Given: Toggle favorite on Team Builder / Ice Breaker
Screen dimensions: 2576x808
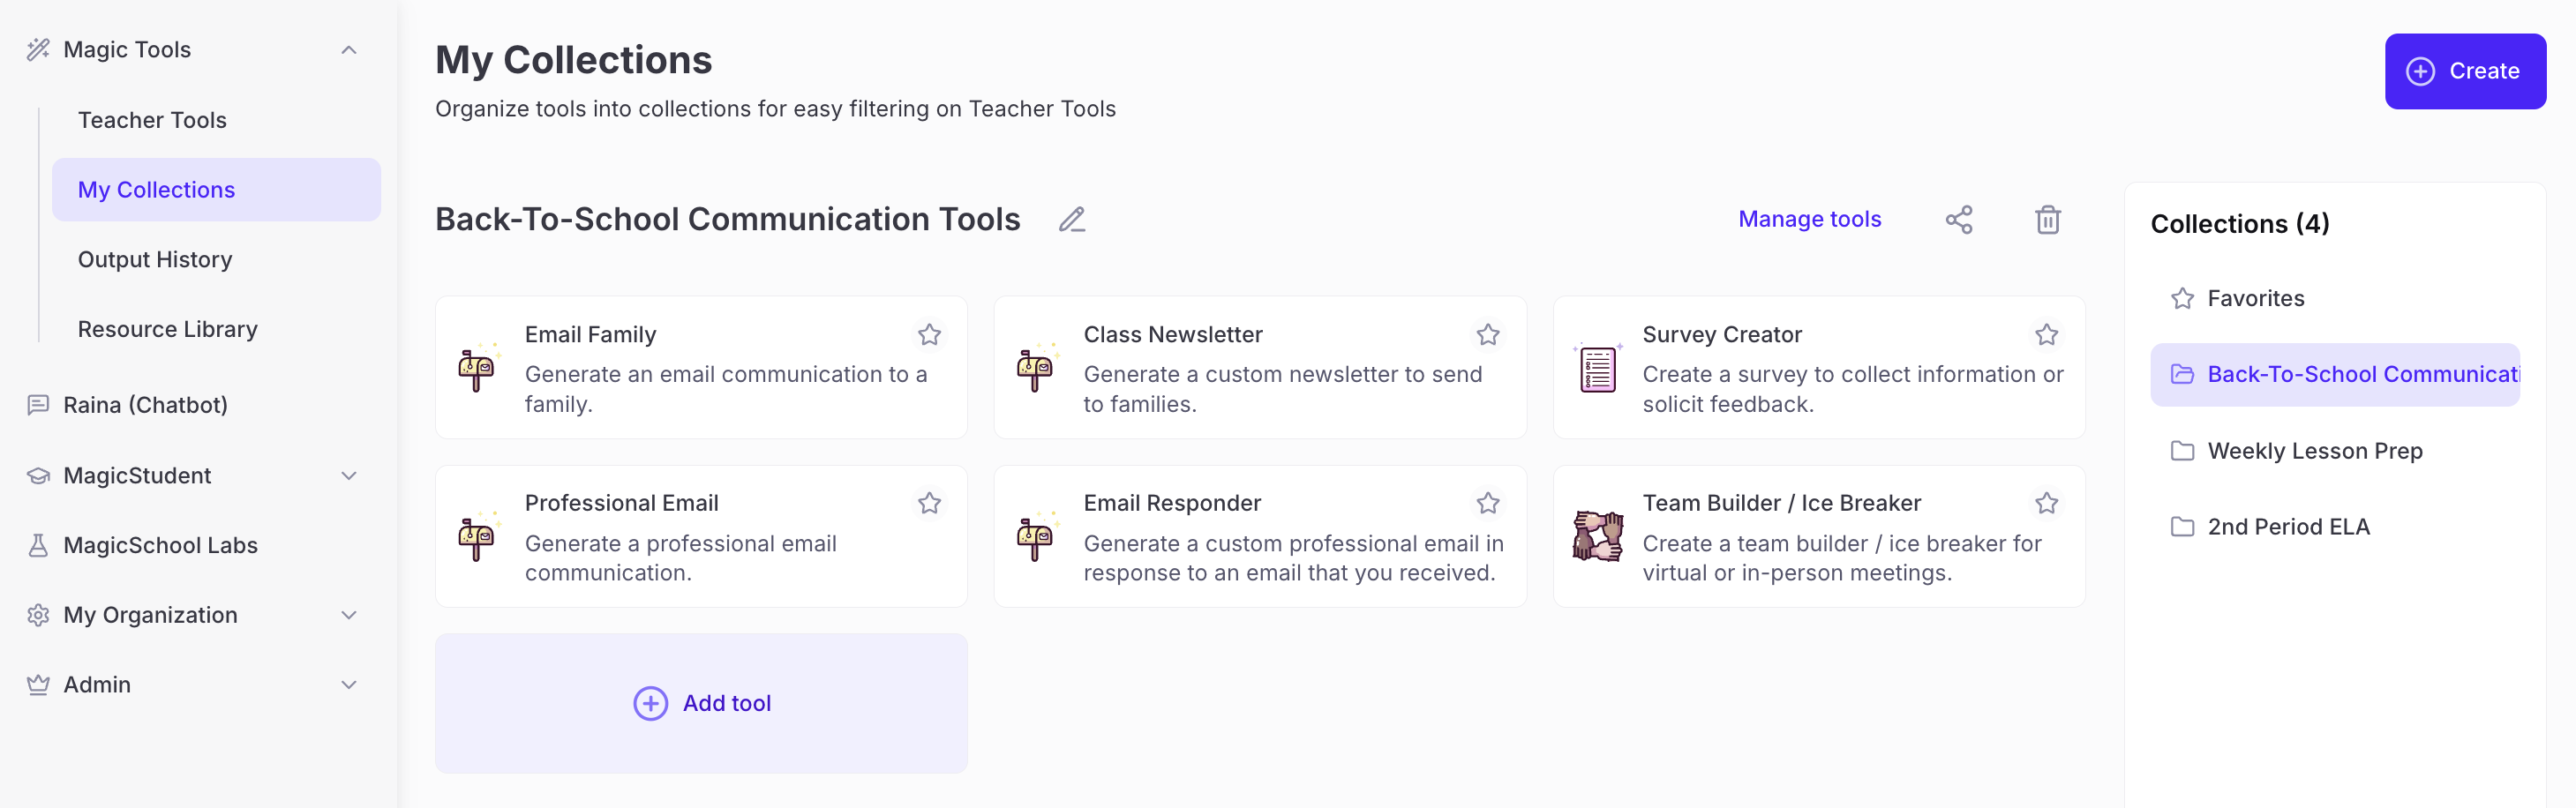Looking at the screenshot, I should 2047,503.
